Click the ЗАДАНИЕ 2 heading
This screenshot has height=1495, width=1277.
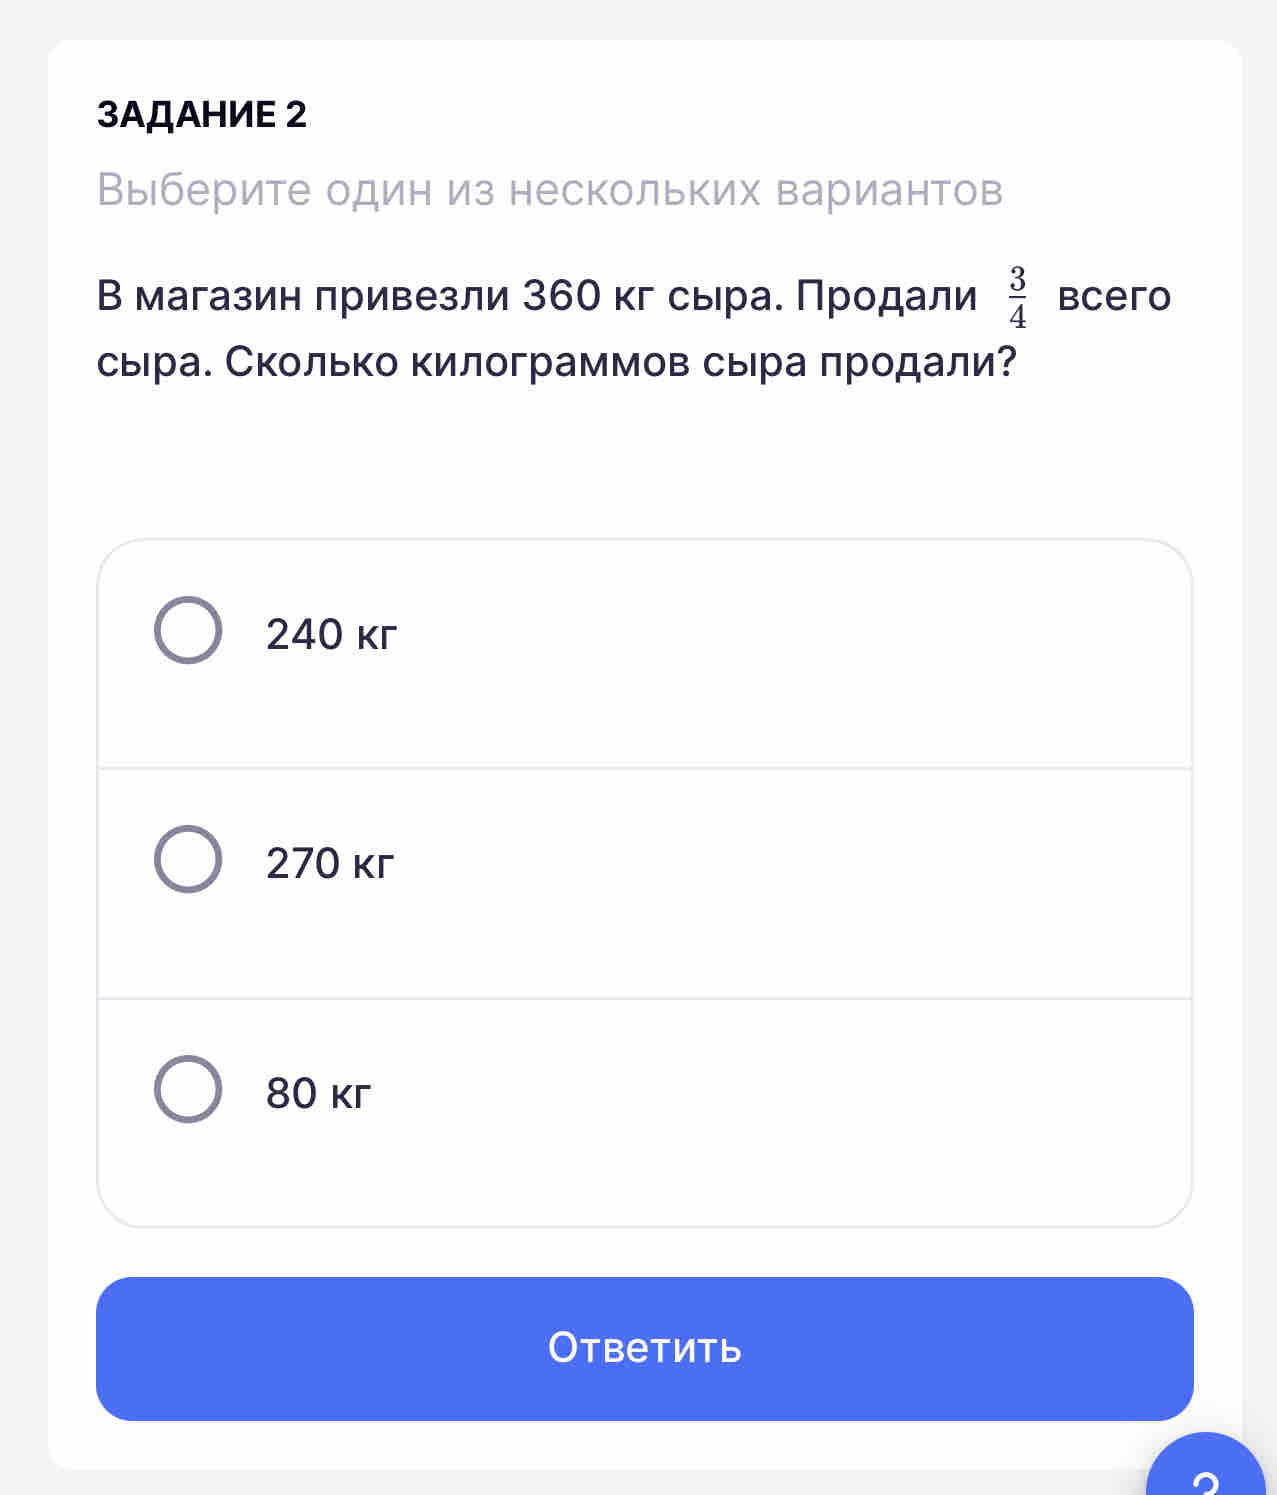click(202, 115)
